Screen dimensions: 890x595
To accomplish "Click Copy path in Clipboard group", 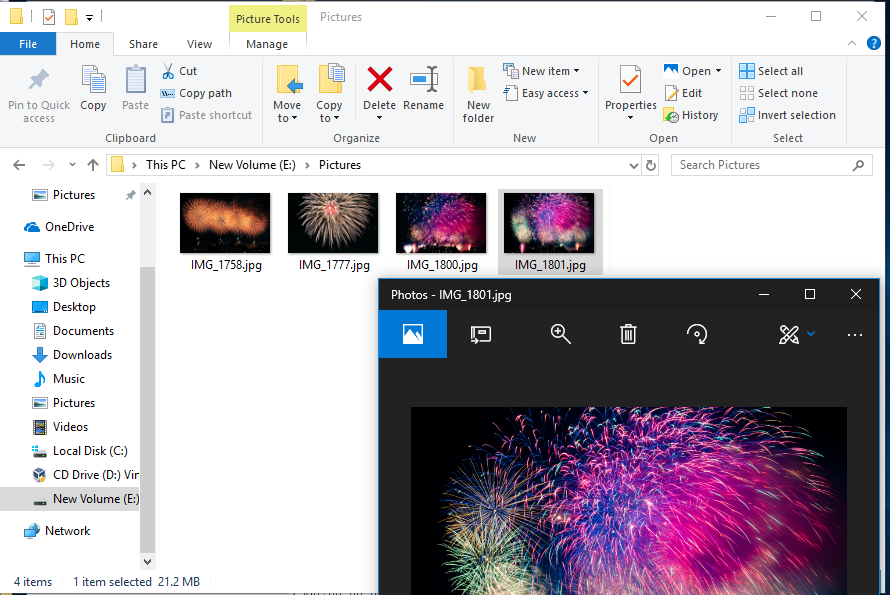I will point(196,93).
